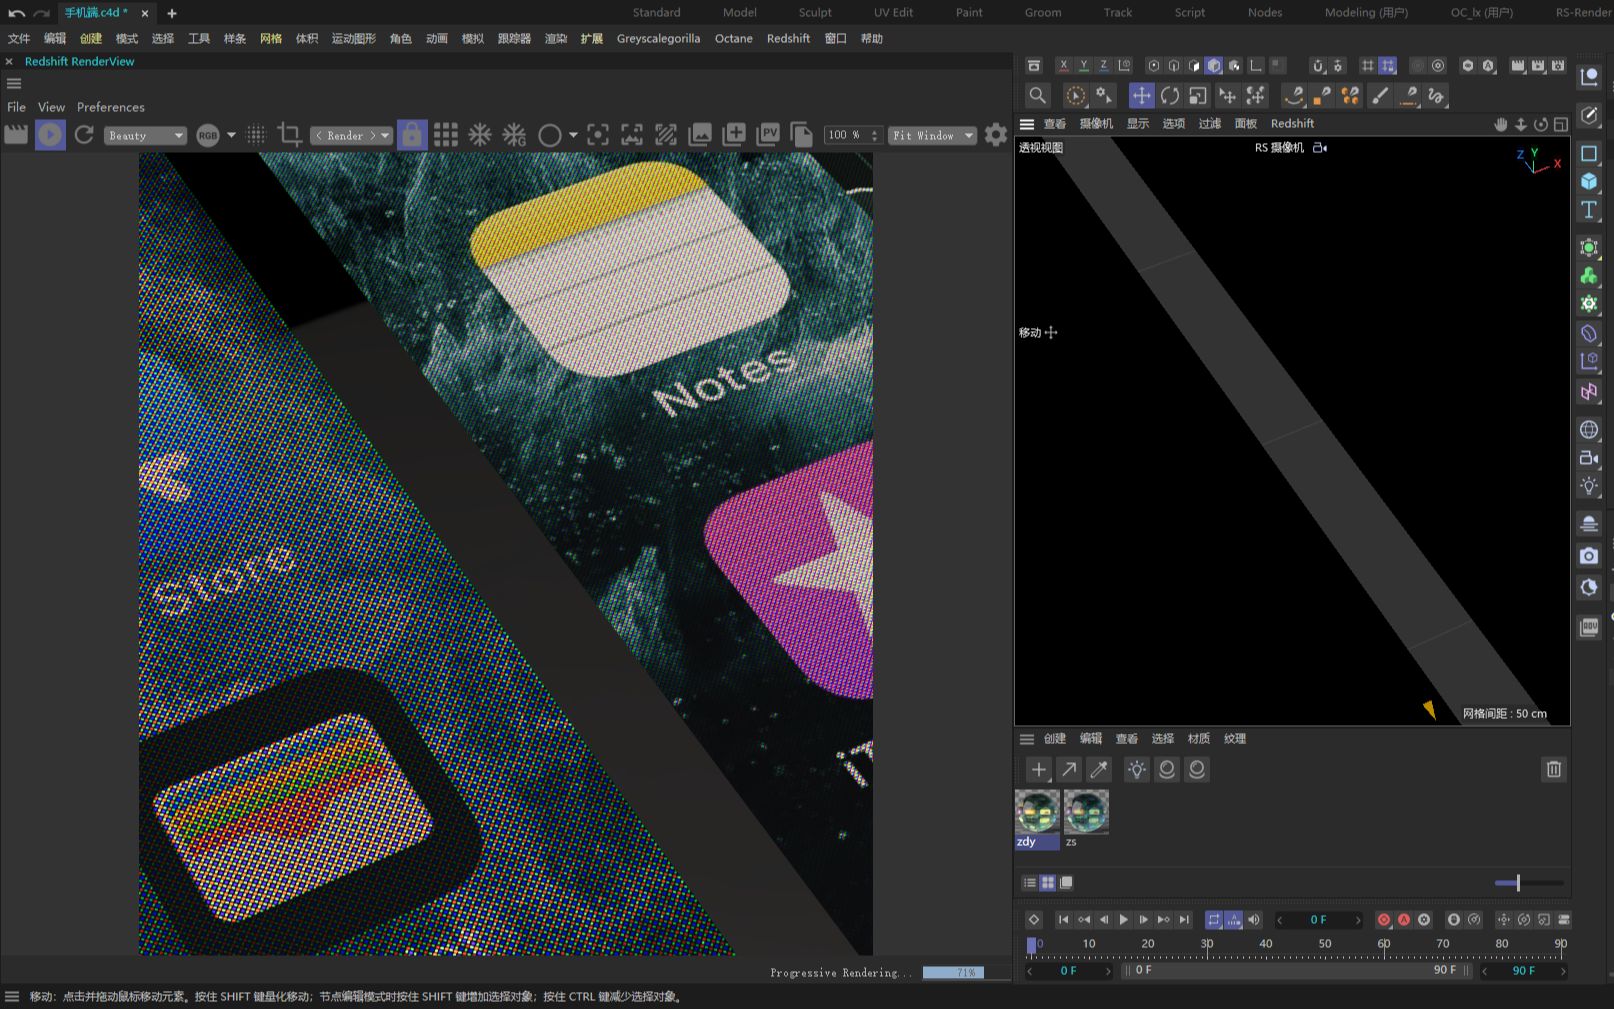Add a snapshot image with plus icon

[x=734, y=135]
